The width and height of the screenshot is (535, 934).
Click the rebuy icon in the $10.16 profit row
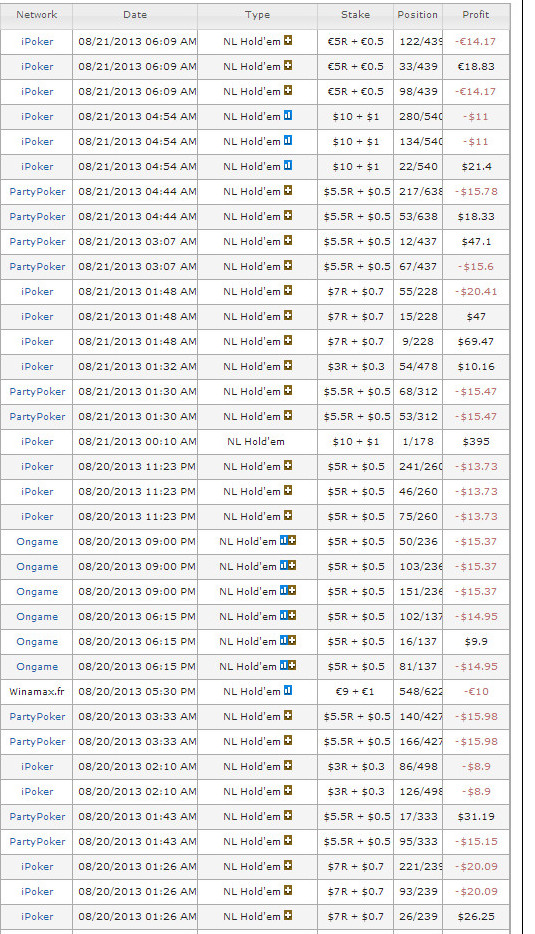pos(288,366)
